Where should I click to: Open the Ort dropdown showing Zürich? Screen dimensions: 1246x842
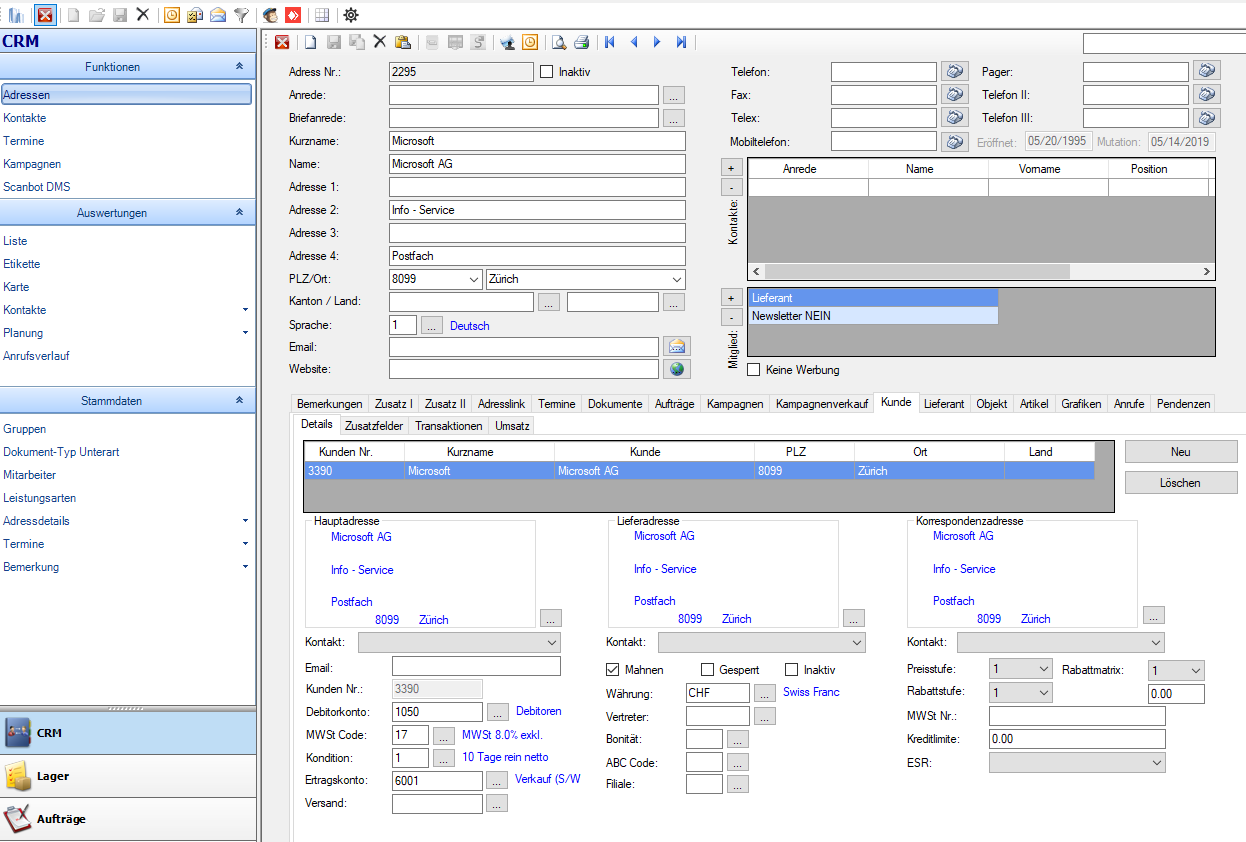point(677,280)
